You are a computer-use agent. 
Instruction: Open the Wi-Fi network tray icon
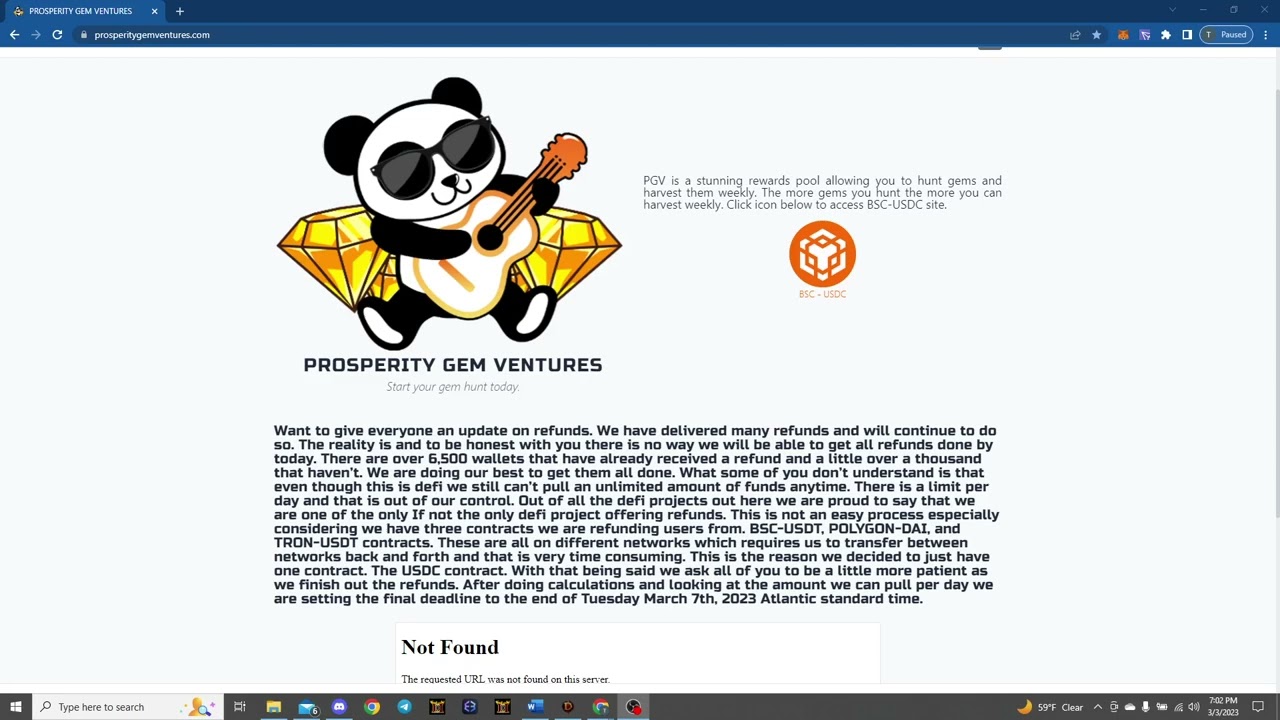1178,707
